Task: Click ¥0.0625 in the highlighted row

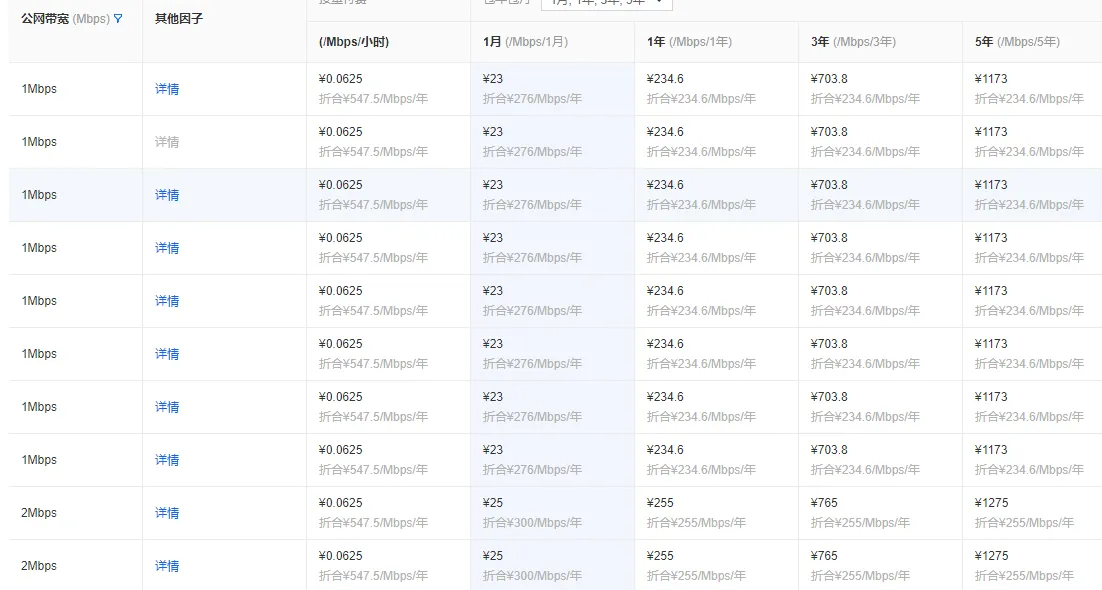Action: 340,185
